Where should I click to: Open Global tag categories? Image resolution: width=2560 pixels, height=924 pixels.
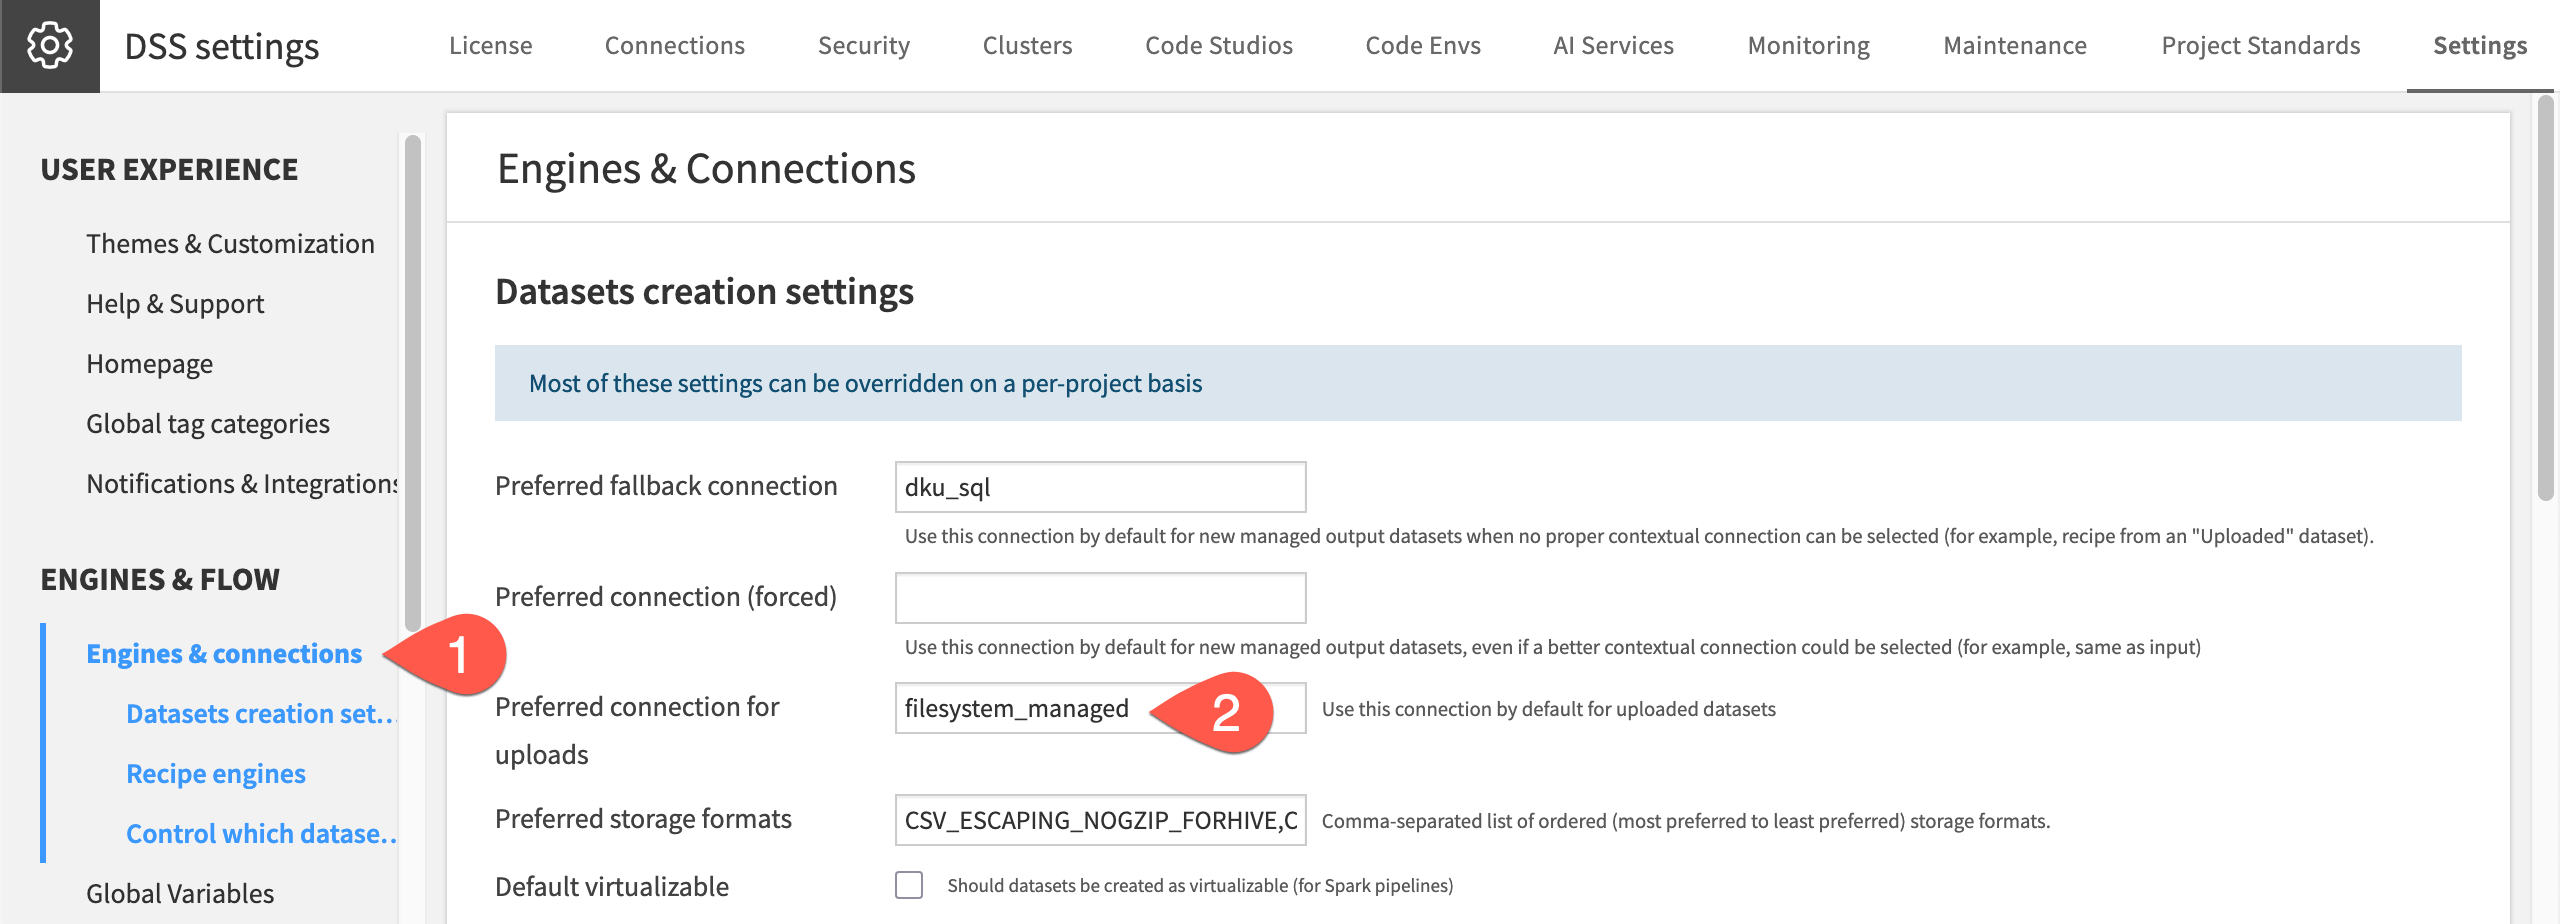208,424
